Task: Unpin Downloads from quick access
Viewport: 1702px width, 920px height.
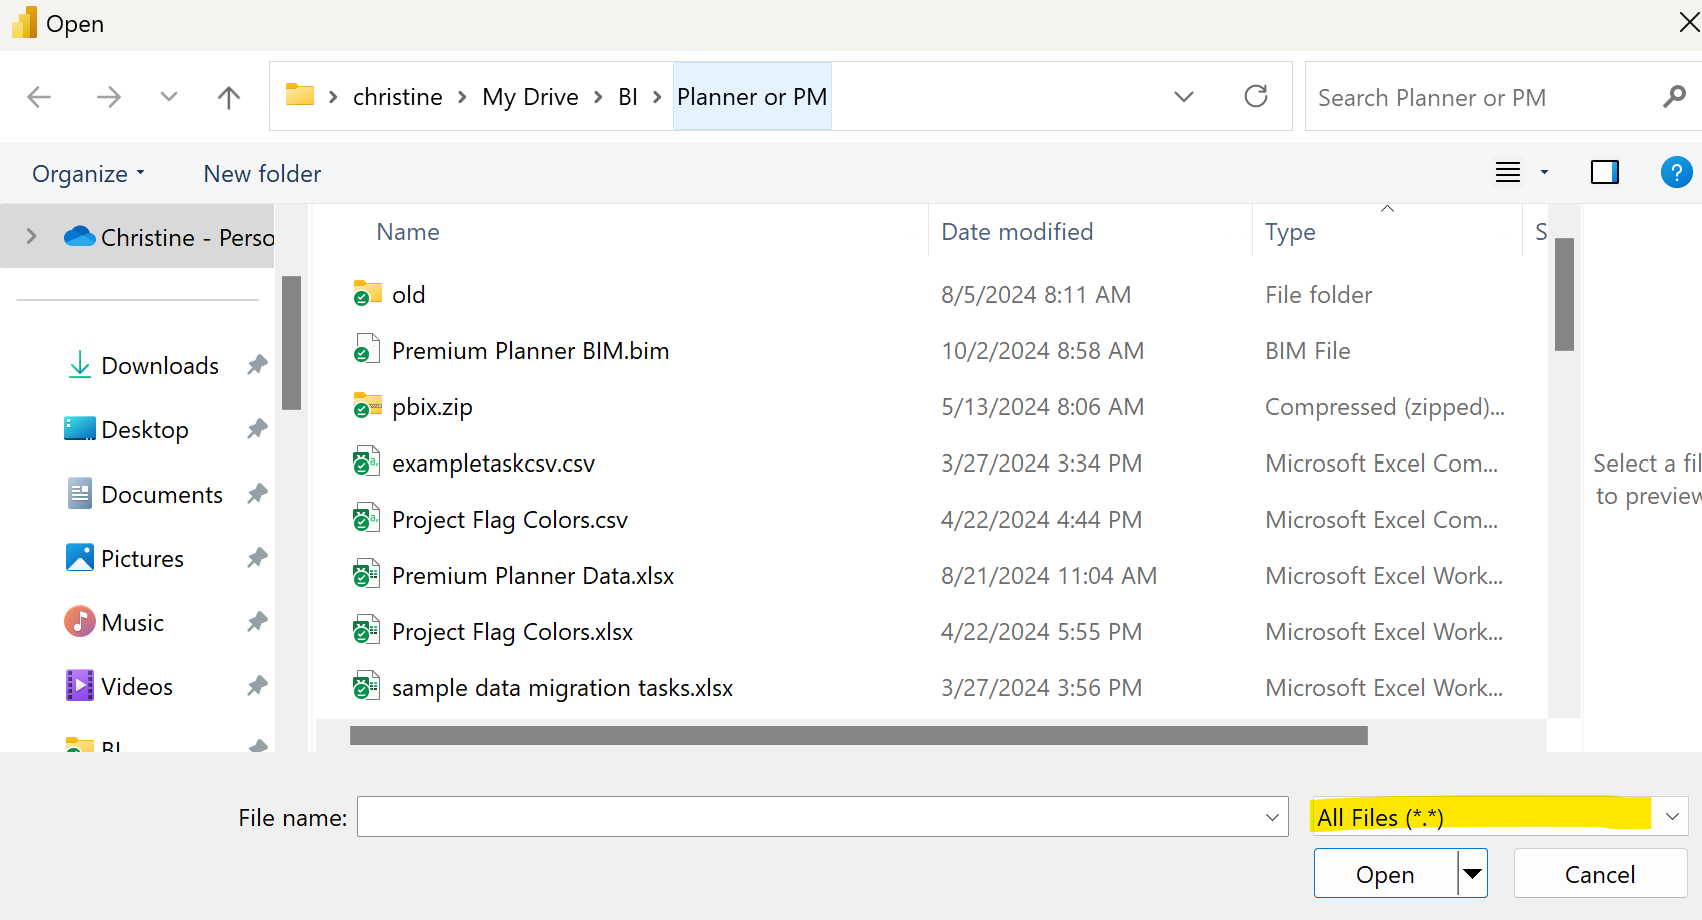Action: (x=257, y=365)
